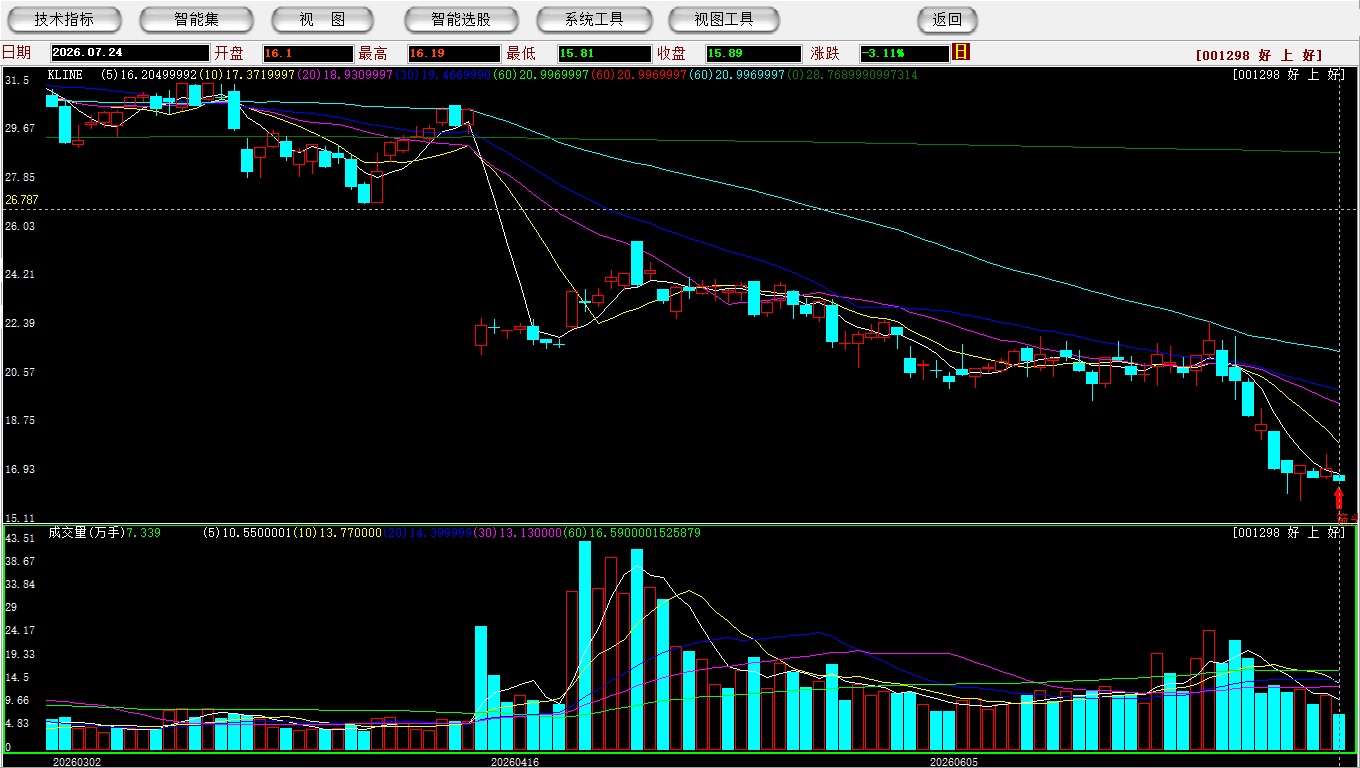
Task: Click the 20260416 date axis label
Action: pyautogui.click(x=514, y=762)
